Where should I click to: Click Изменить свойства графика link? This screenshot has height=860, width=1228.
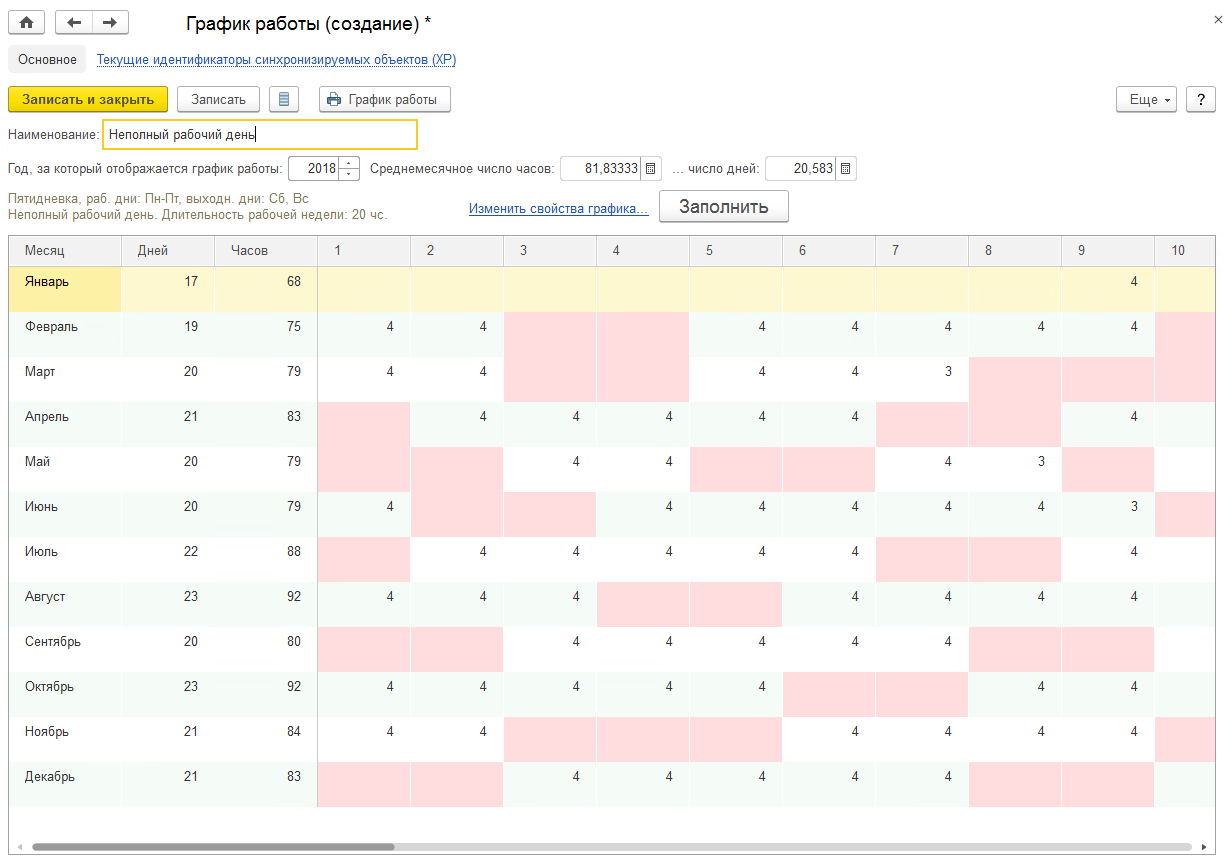pos(558,208)
